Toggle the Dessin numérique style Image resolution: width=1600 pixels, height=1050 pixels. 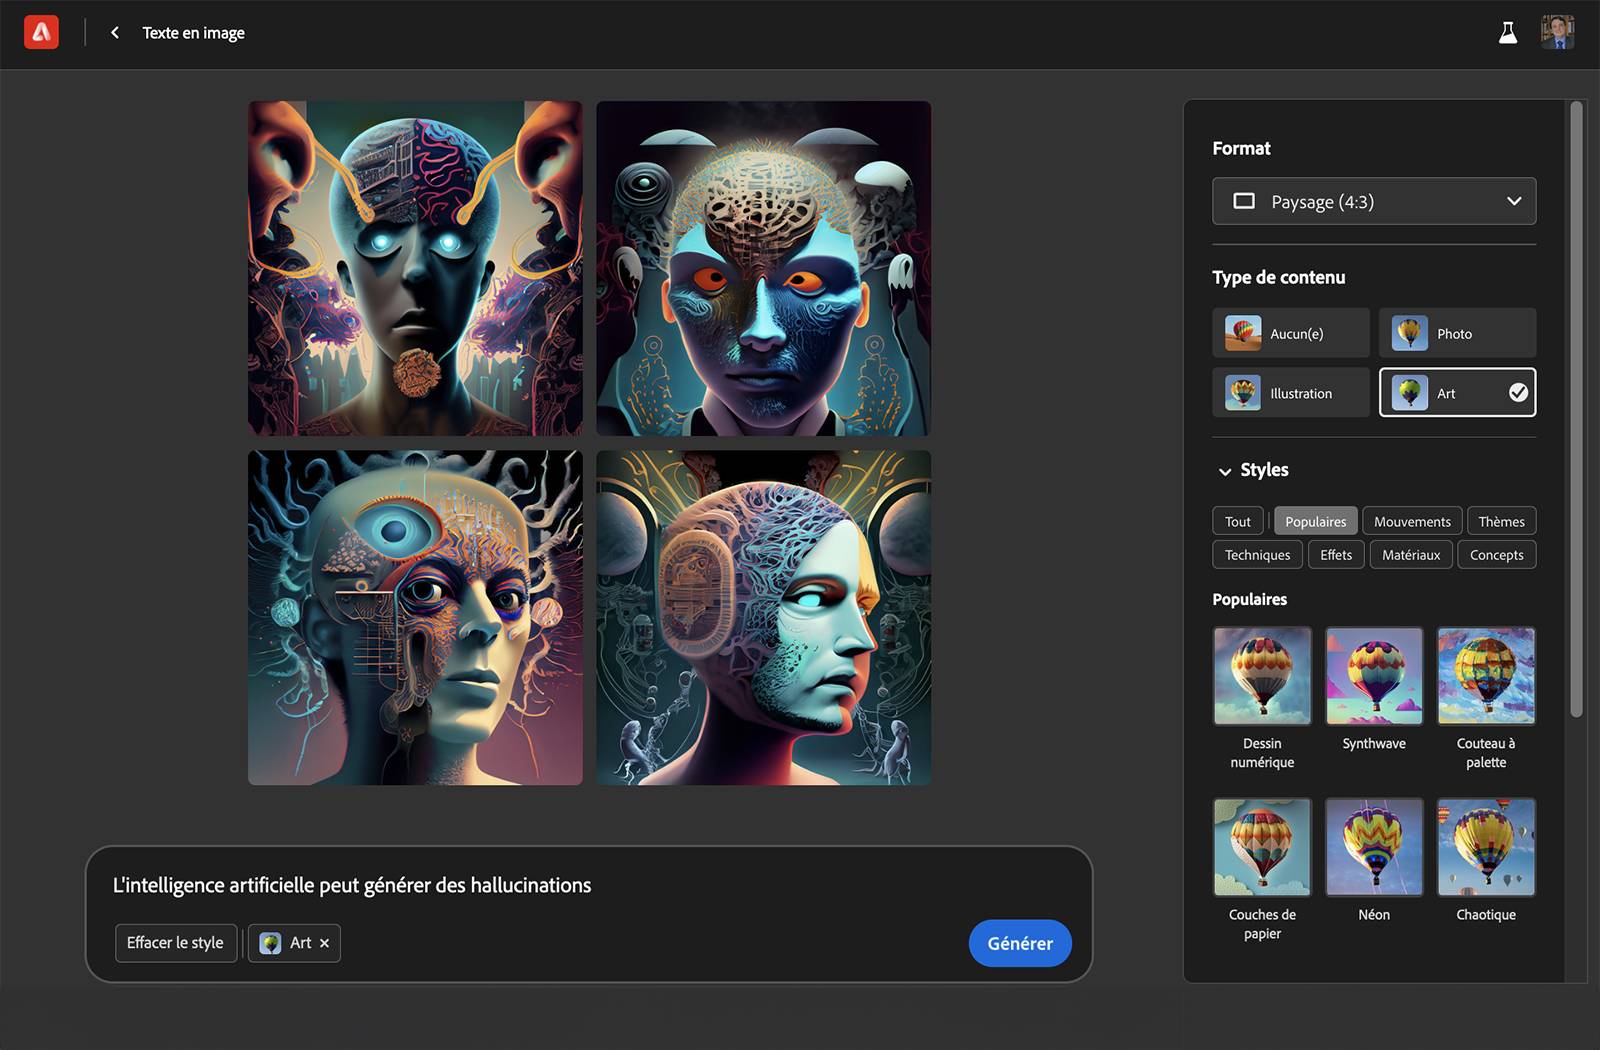pos(1261,675)
